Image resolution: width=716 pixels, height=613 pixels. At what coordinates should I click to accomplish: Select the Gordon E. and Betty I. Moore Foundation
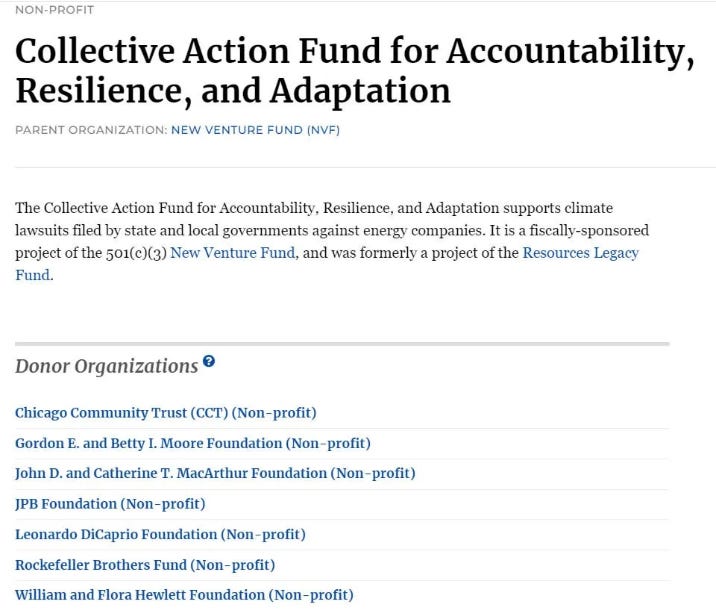coord(193,443)
